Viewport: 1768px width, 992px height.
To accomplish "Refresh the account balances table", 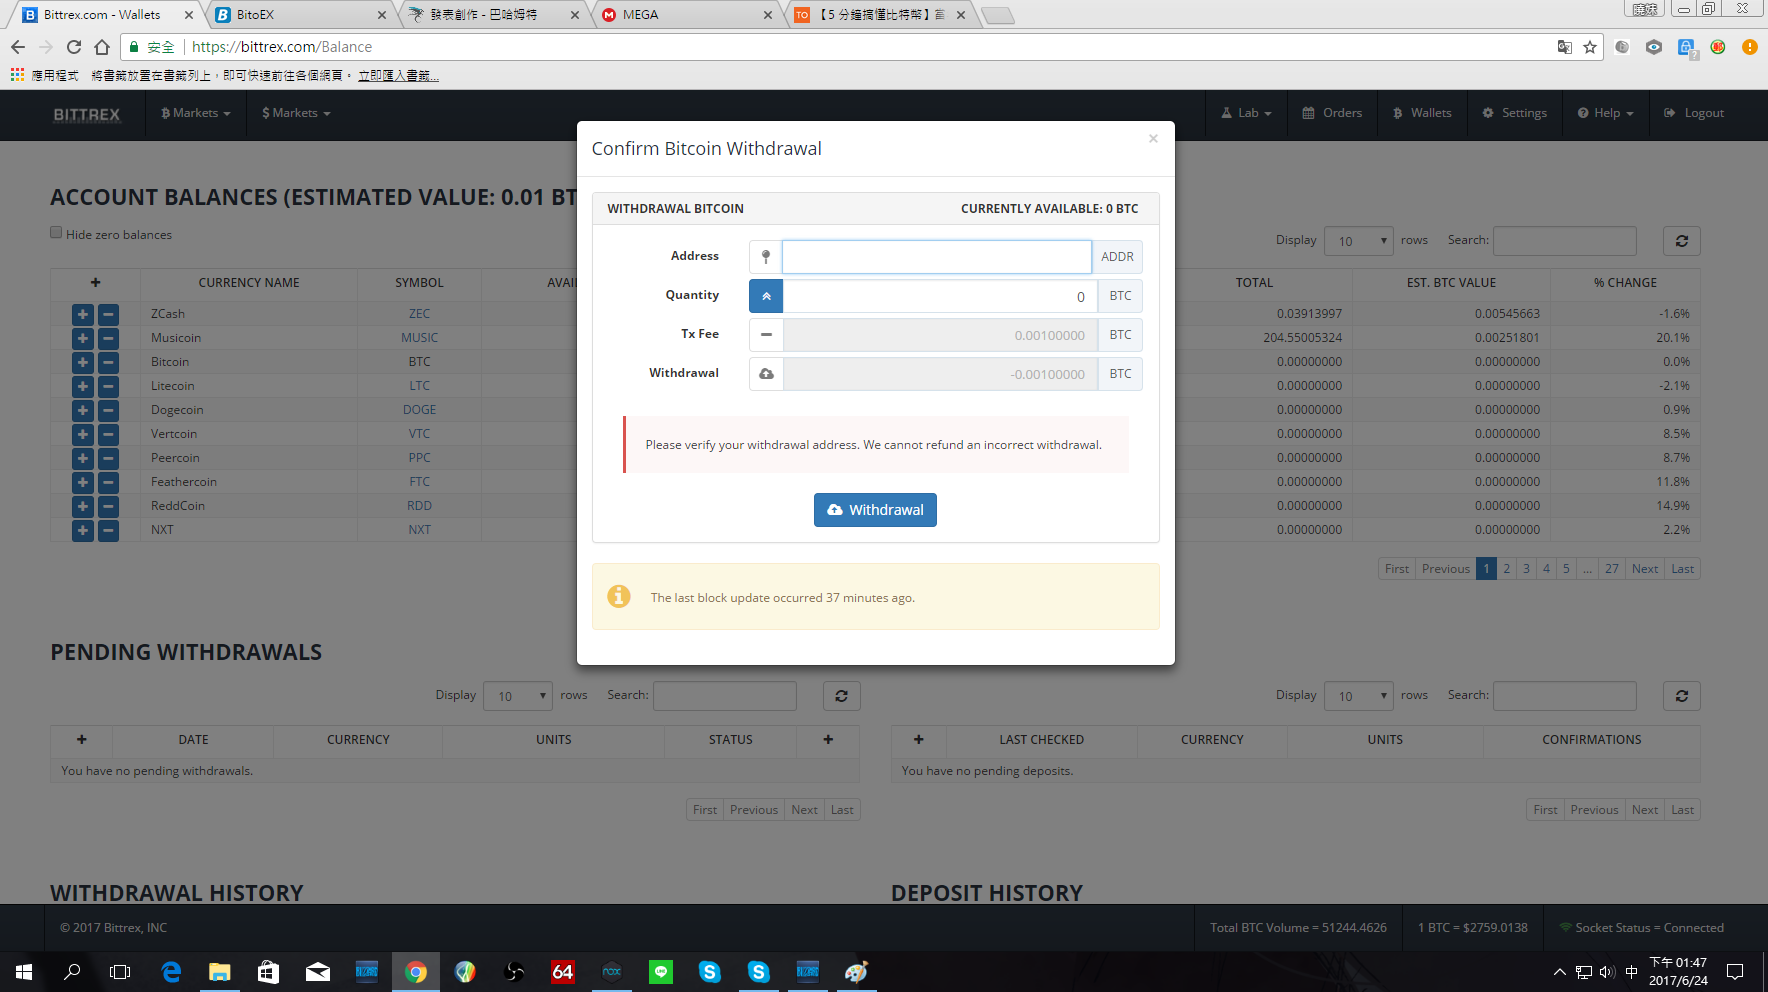I will pos(1681,241).
